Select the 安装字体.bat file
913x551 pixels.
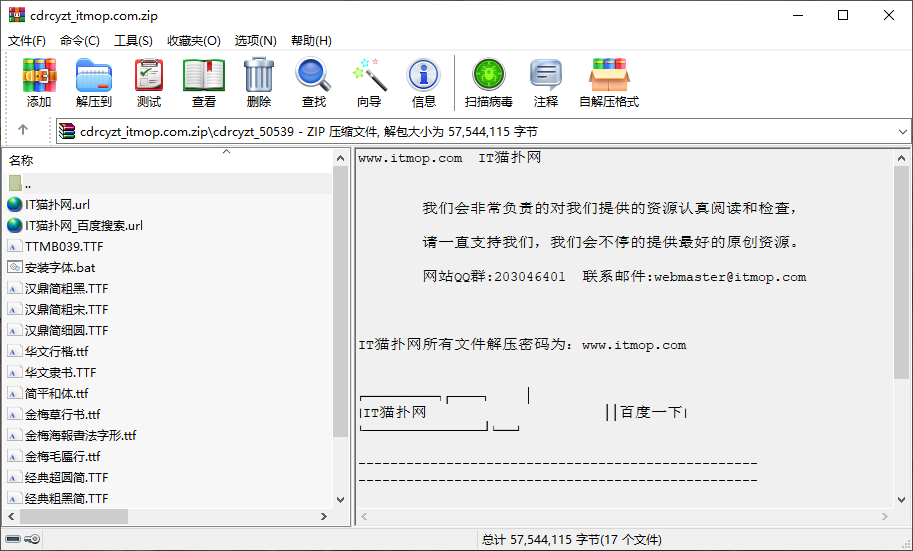60,267
